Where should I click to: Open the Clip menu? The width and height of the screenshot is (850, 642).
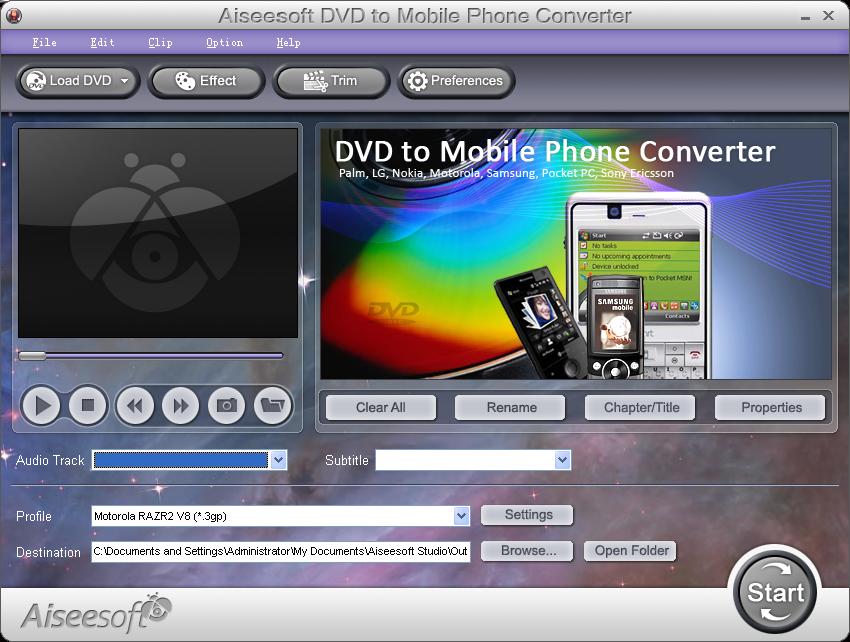pos(160,43)
